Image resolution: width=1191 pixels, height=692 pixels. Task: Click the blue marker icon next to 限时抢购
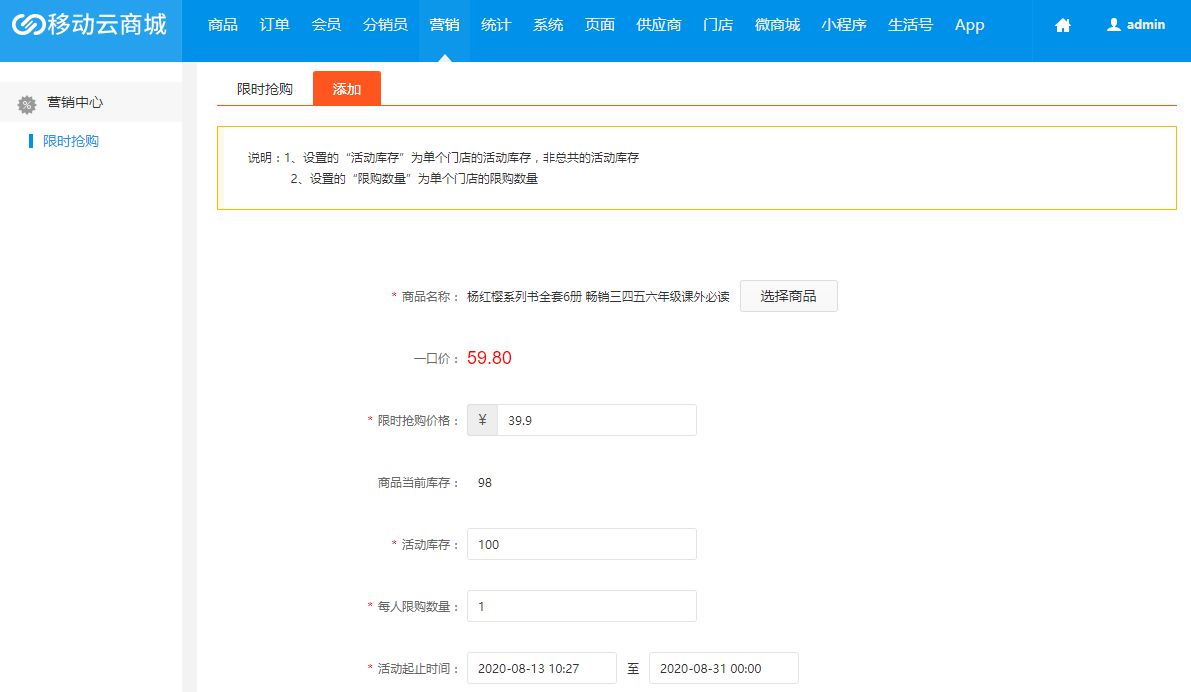(x=31, y=141)
